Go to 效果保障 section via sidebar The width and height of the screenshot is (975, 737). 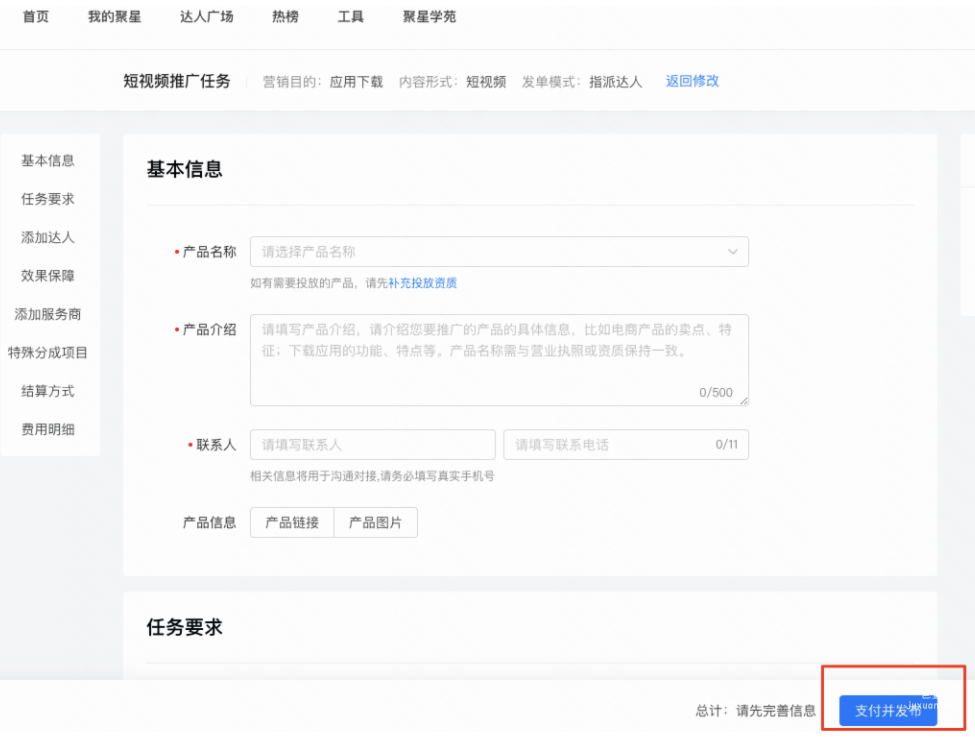pos(46,276)
